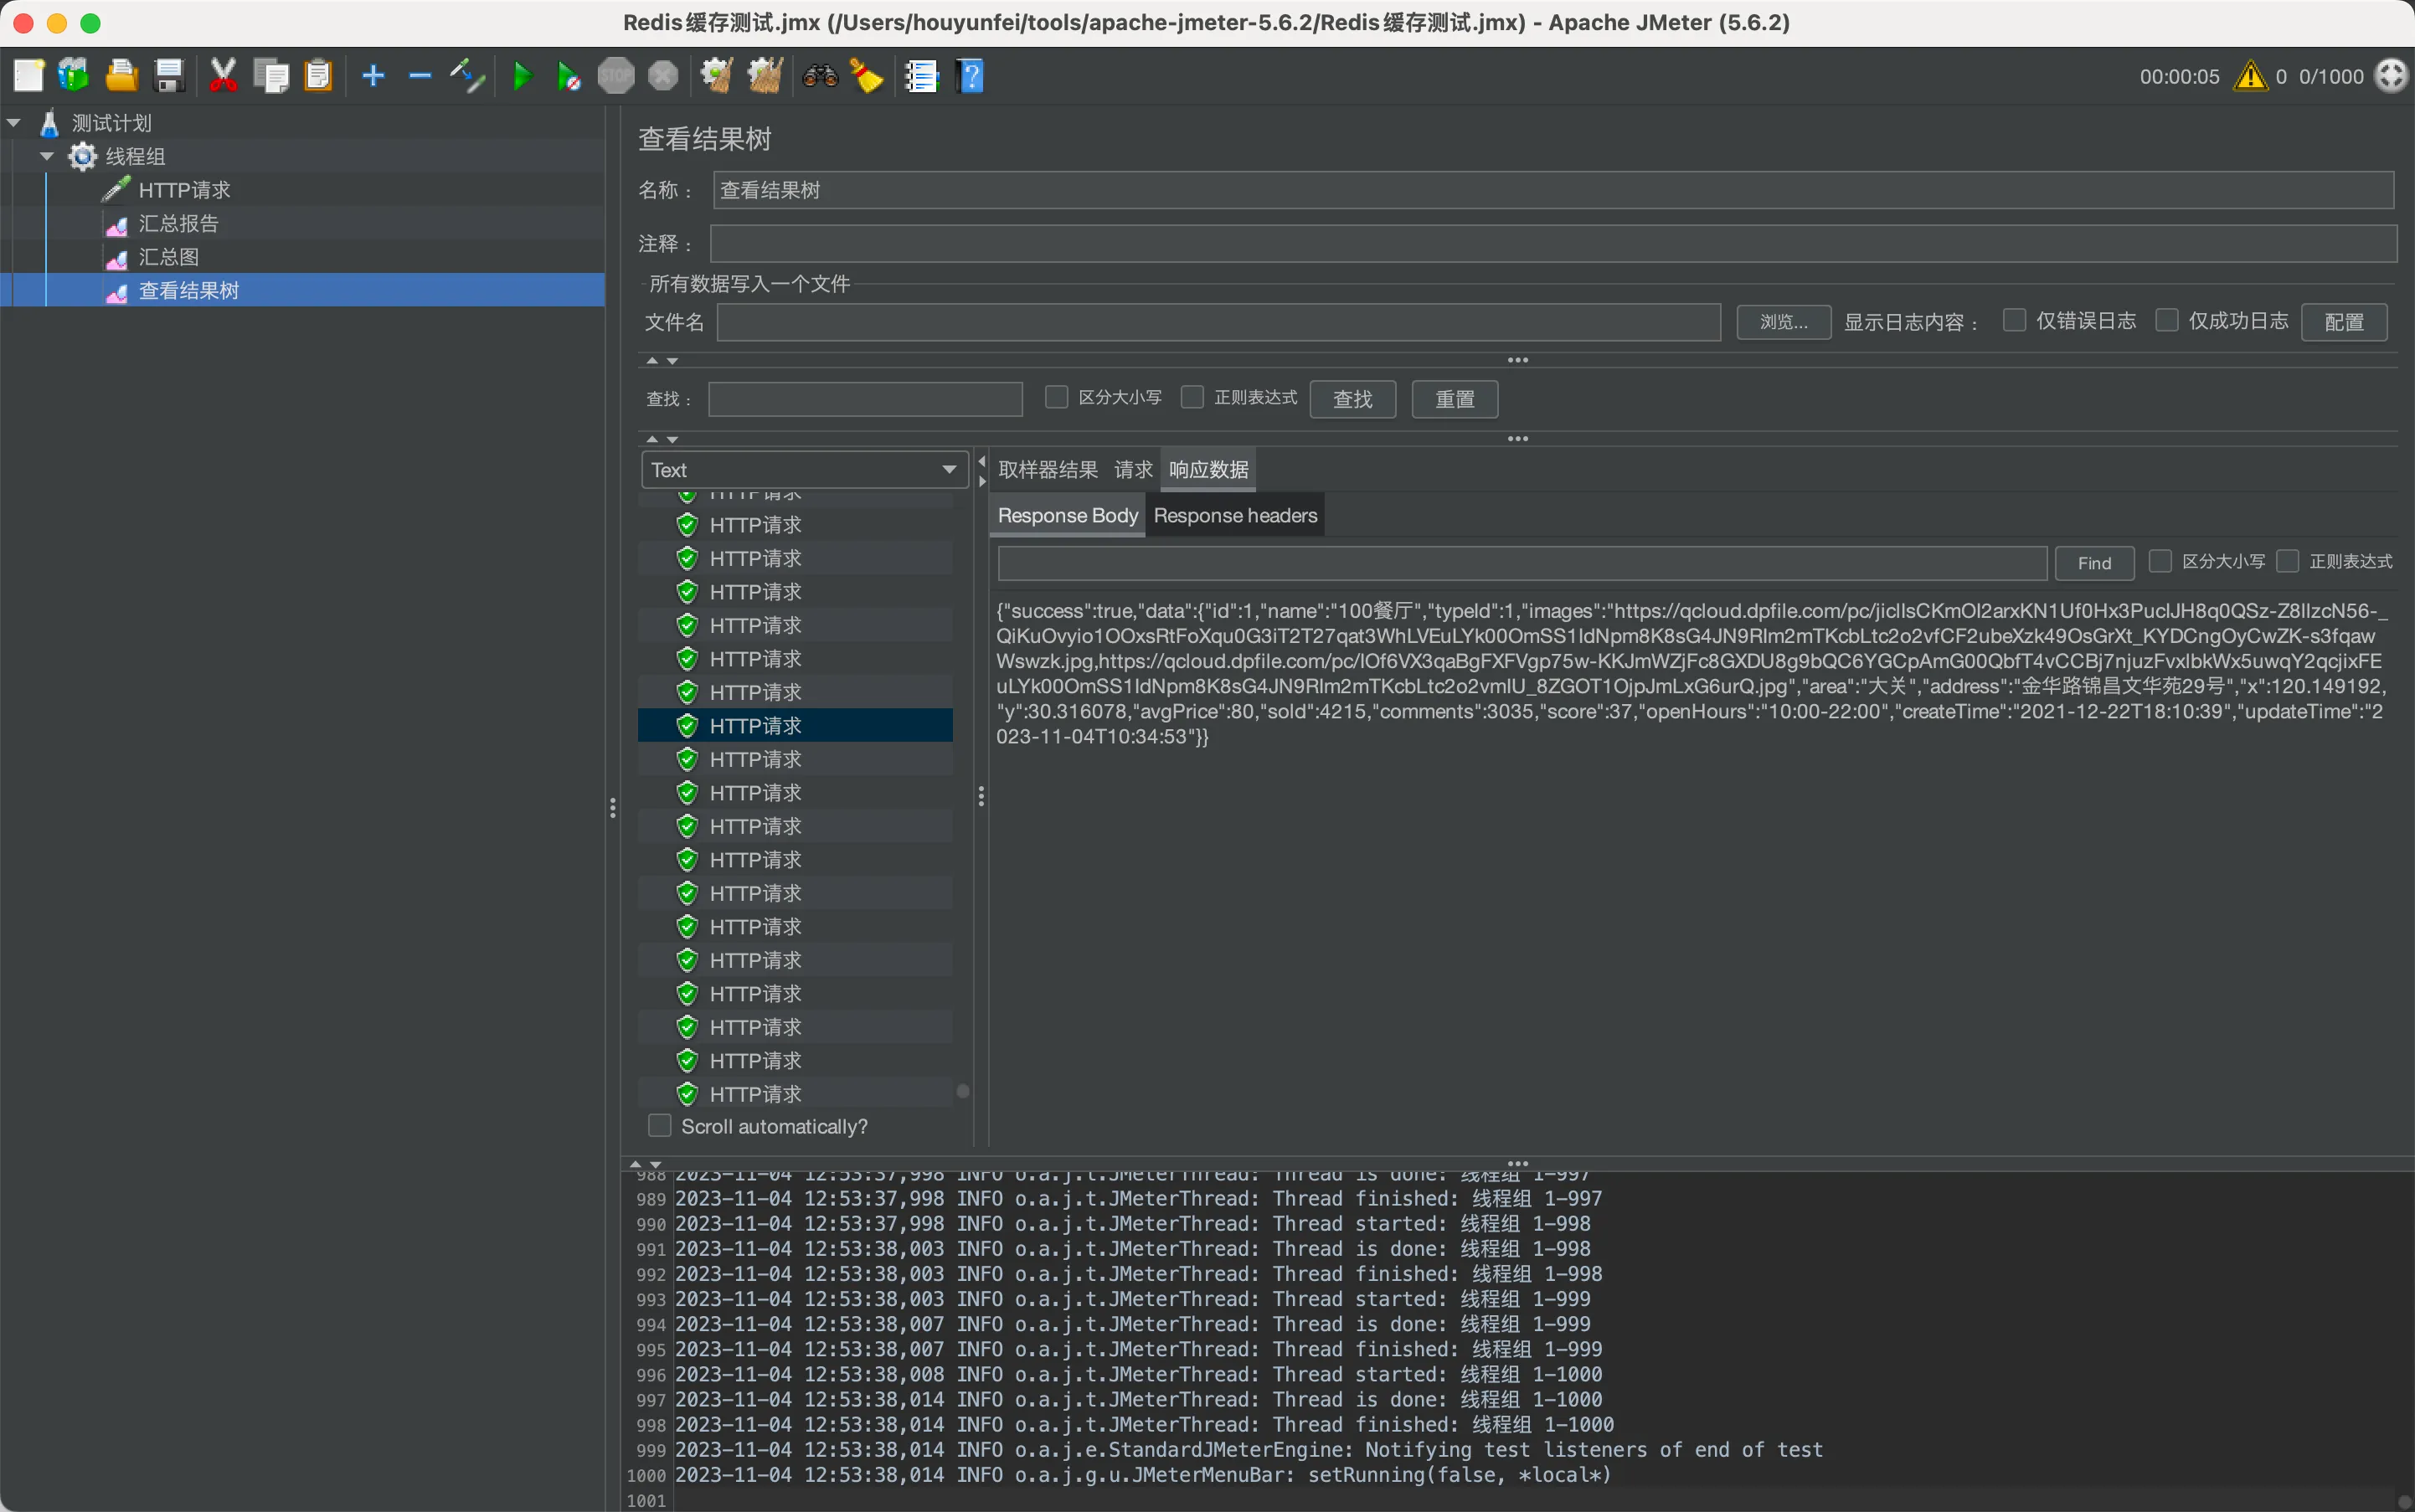Click the Clear All brooms icon

765,76
